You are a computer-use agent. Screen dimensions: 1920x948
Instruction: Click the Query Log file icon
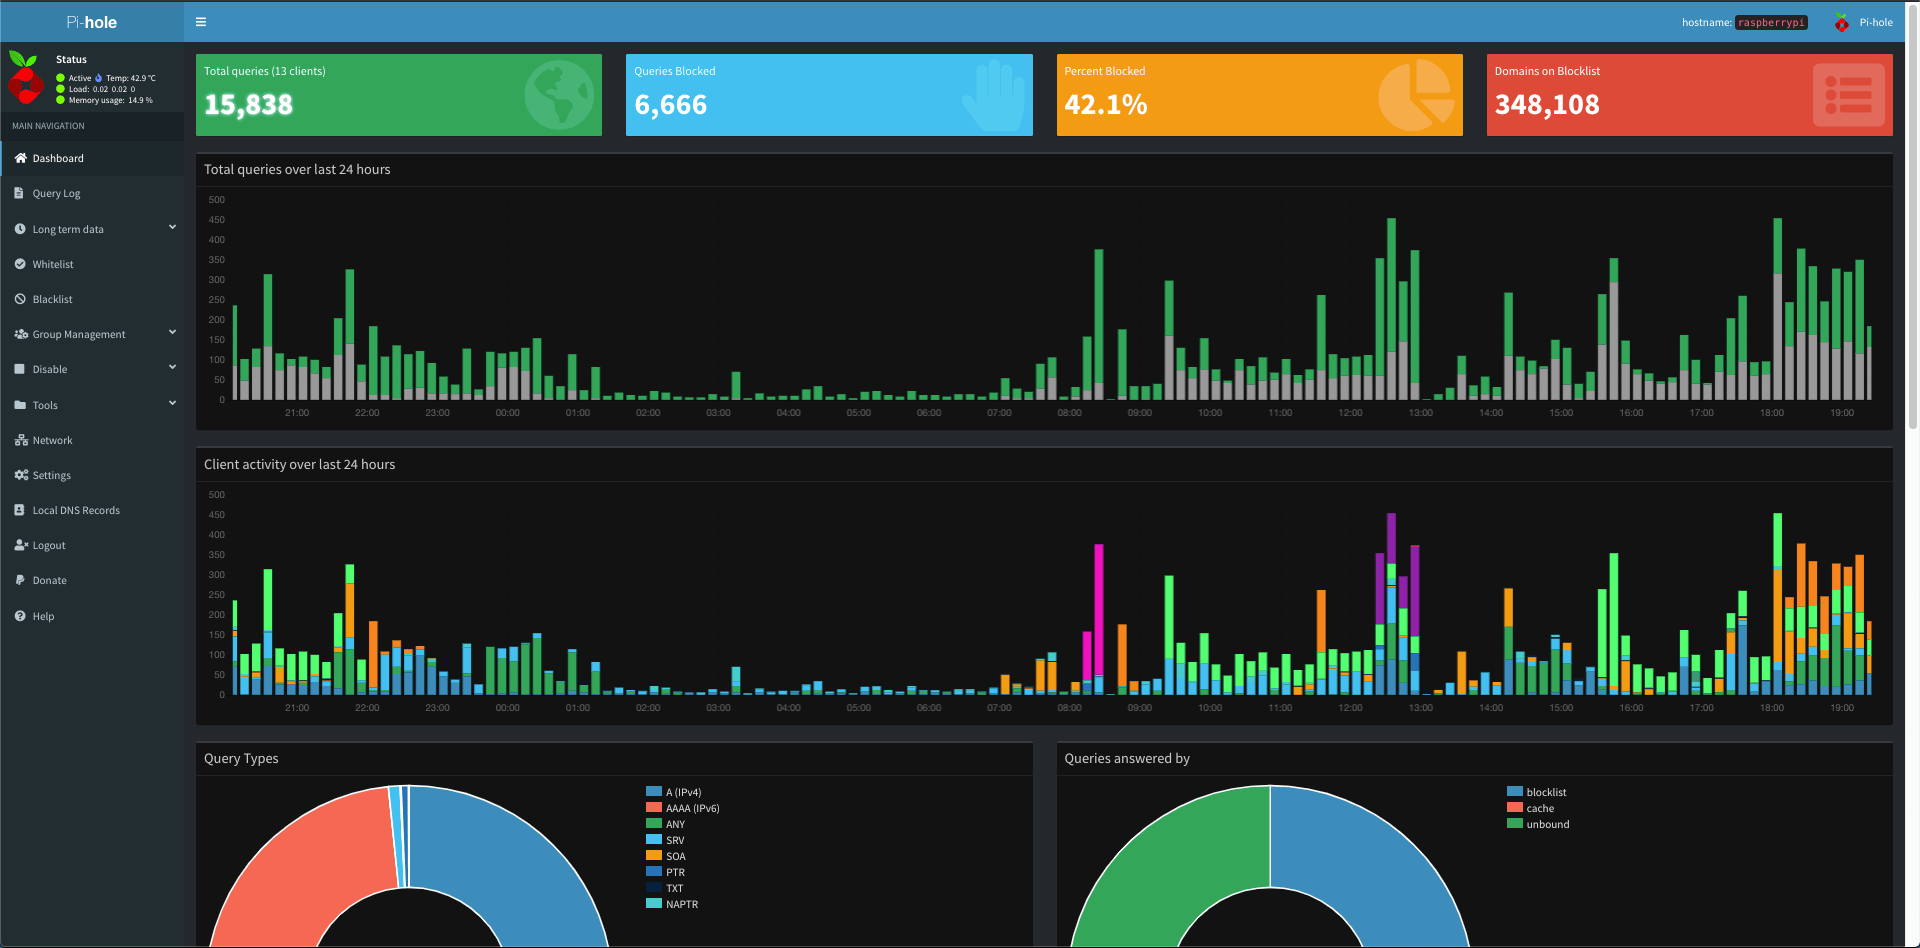(x=19, y=193)
